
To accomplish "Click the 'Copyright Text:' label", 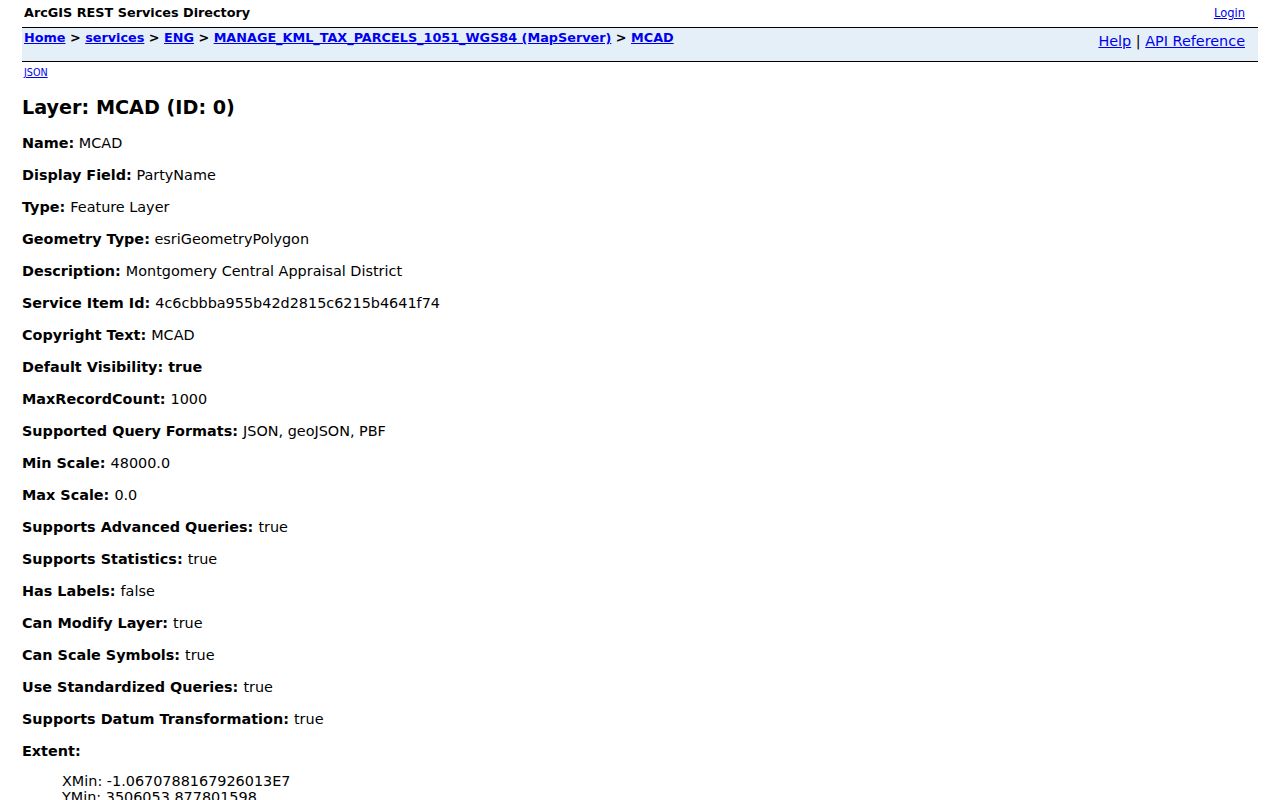I will pyautogui.click(x=85, y=335).
